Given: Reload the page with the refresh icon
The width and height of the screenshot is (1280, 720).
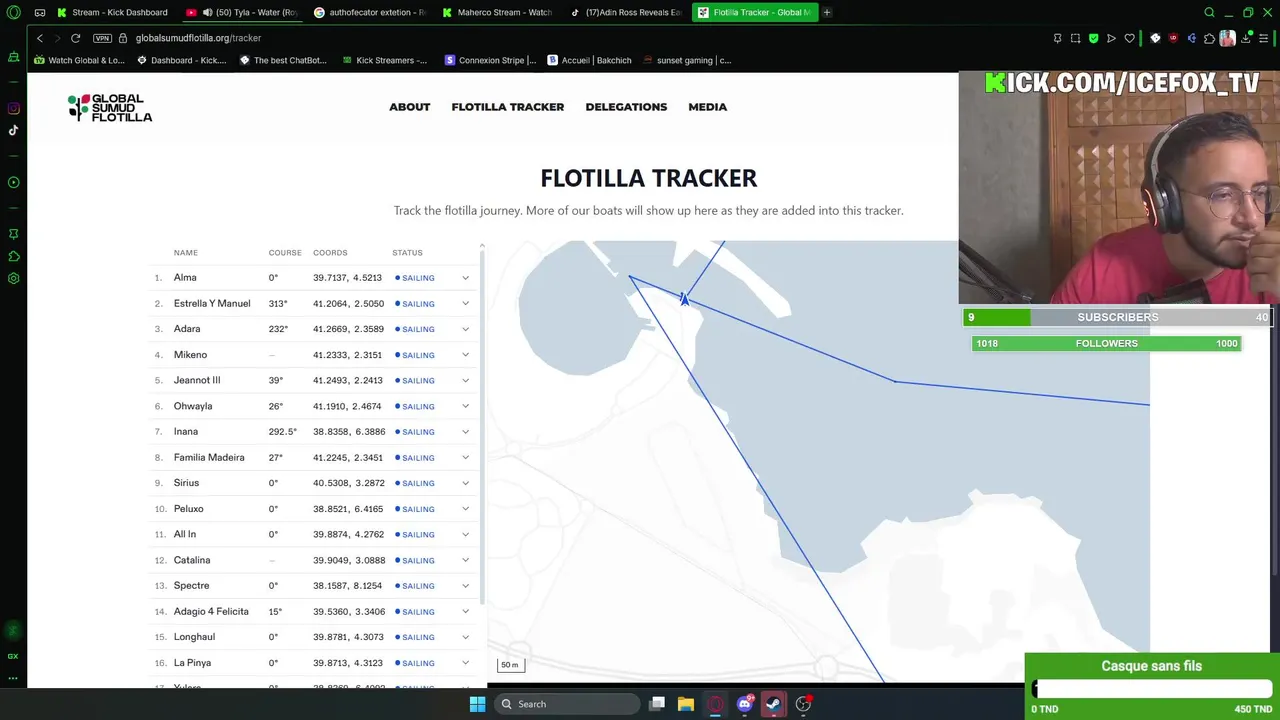Looking at the screenshot, I should click(75, 38).
